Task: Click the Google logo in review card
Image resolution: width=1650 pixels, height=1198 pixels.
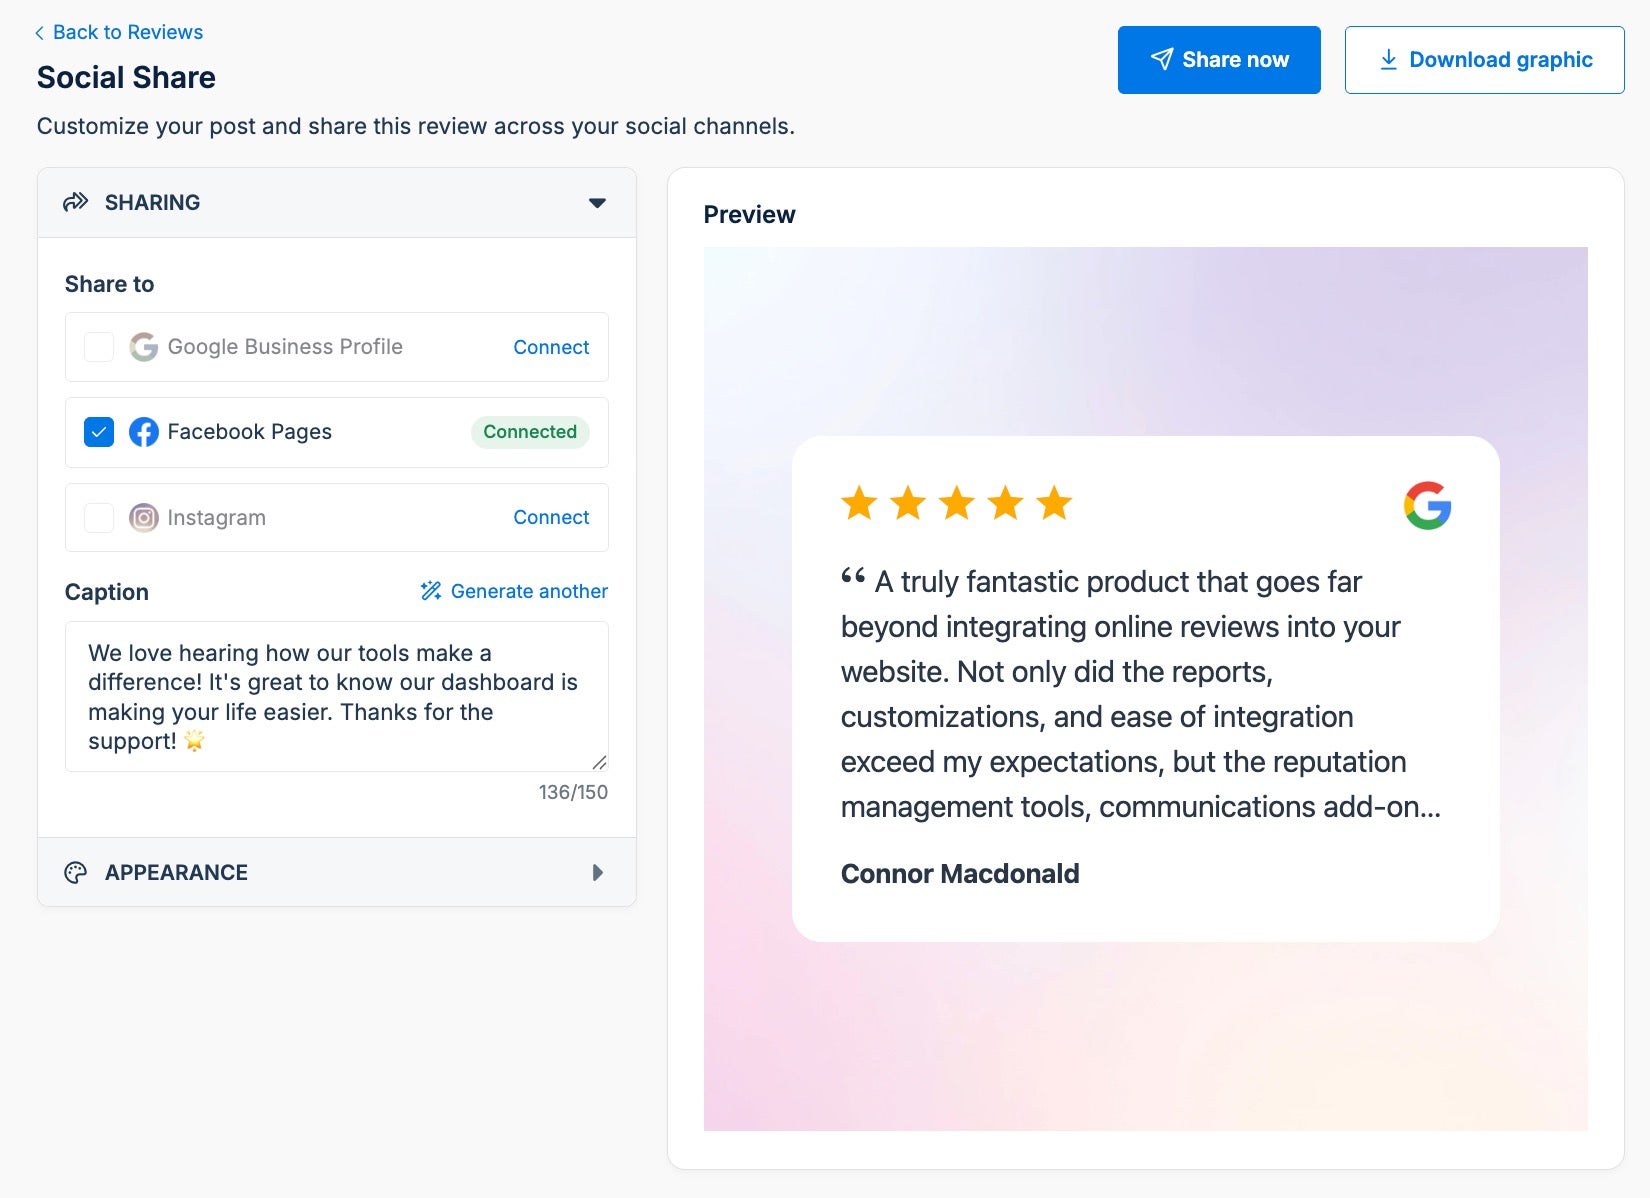Action: pyautogui.click(x=1427, y=505)
